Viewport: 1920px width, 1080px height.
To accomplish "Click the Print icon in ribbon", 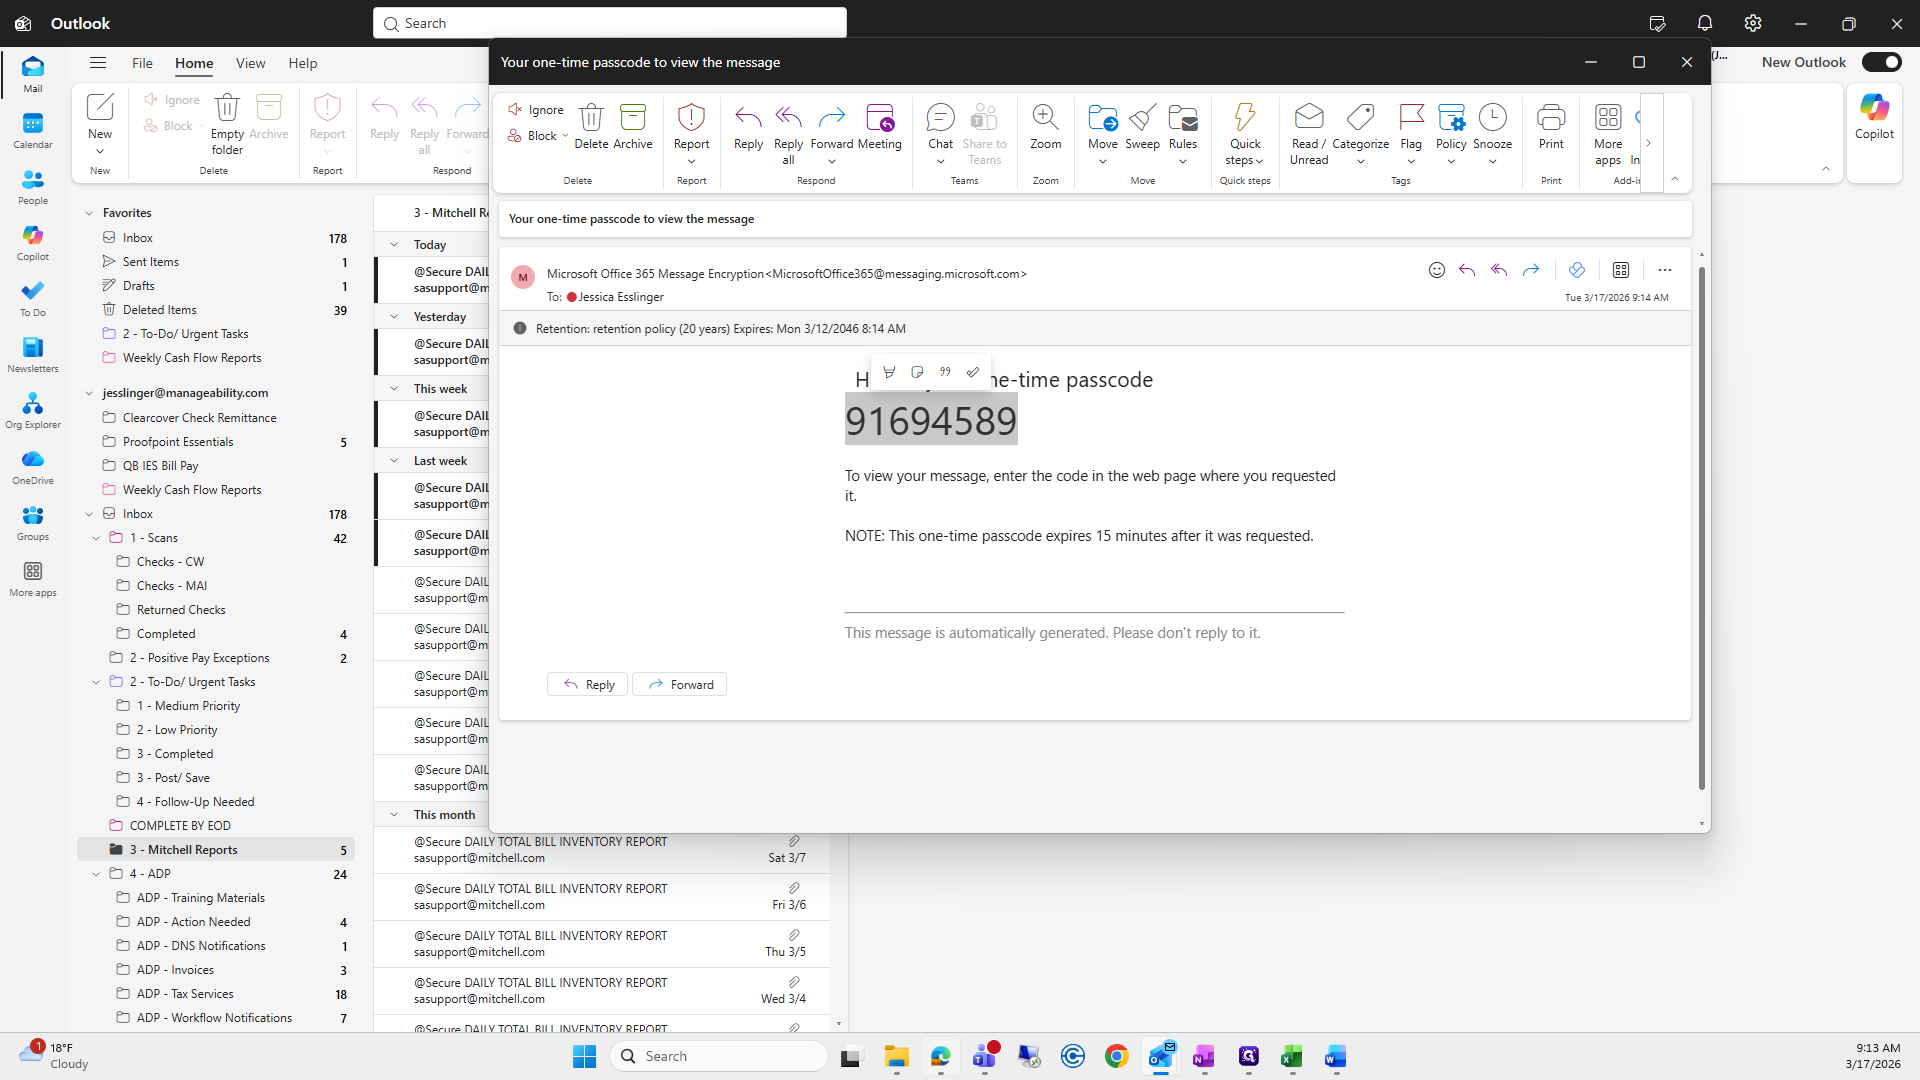I will 1550,118.
